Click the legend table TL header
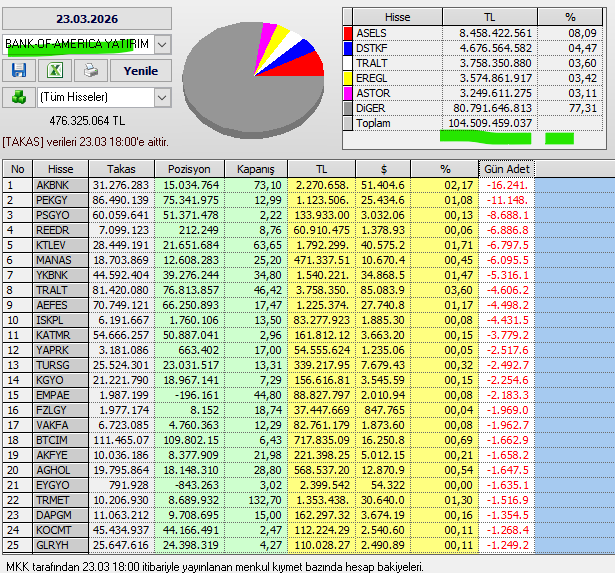 [x=489, y=17]
